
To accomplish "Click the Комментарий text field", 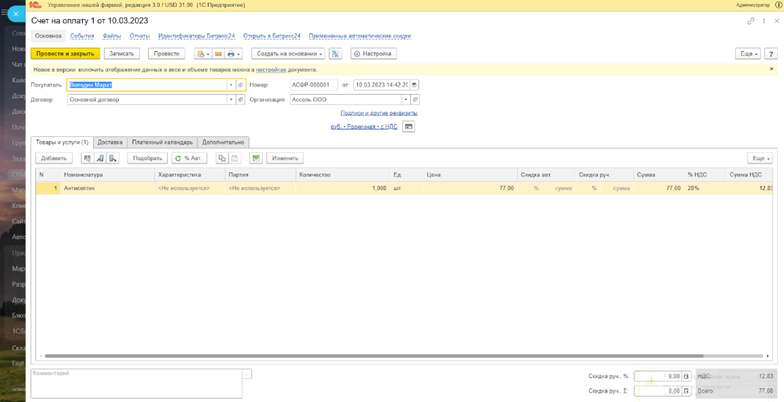I will 135,382.
